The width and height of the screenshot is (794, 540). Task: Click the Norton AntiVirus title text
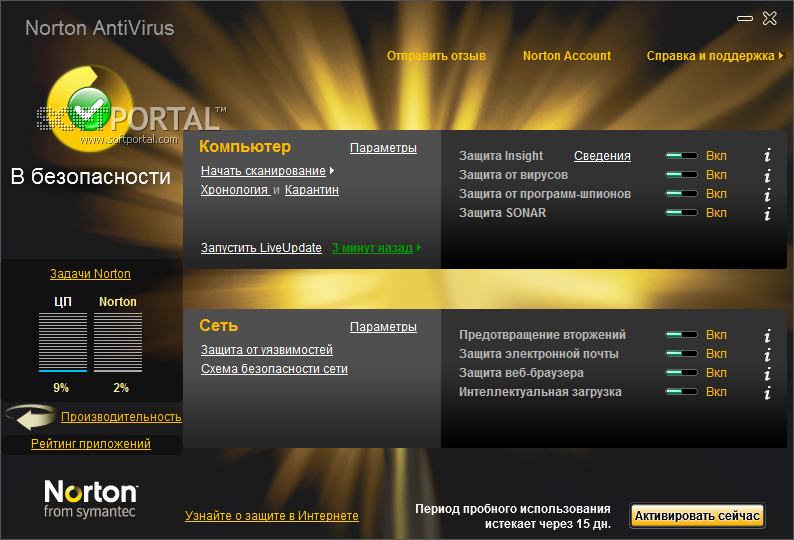click(x=100, y=28)
